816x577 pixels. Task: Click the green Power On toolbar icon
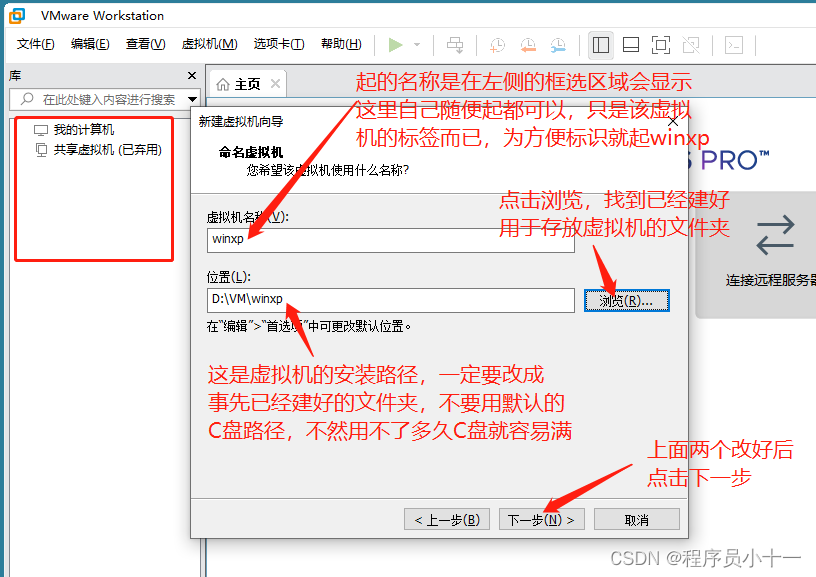coord(395,44)
